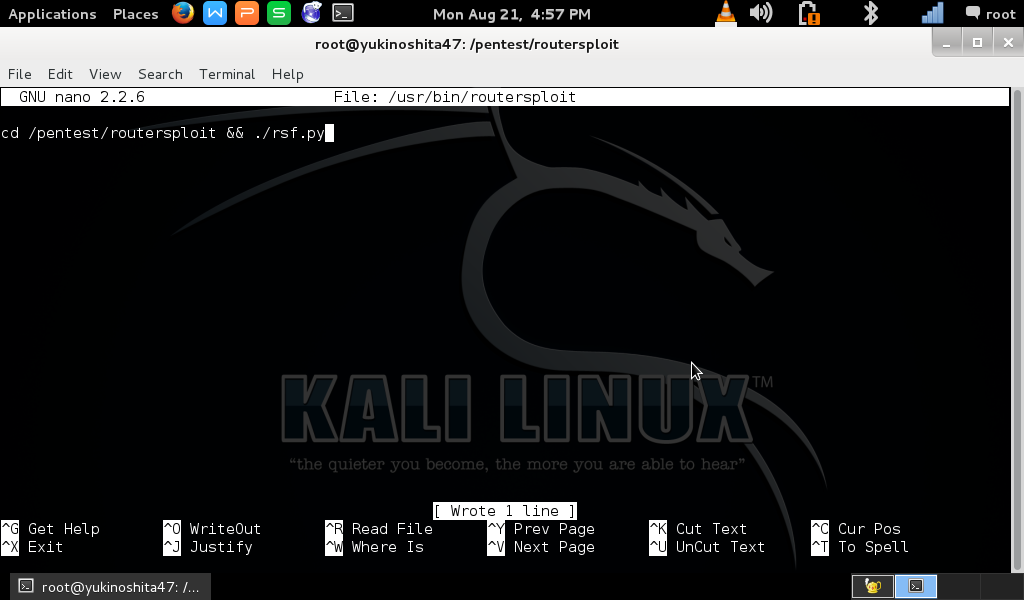Open WPS Spreadsheets launcher icon
This screenshot has width=1024, height=600.
point(279,13)
